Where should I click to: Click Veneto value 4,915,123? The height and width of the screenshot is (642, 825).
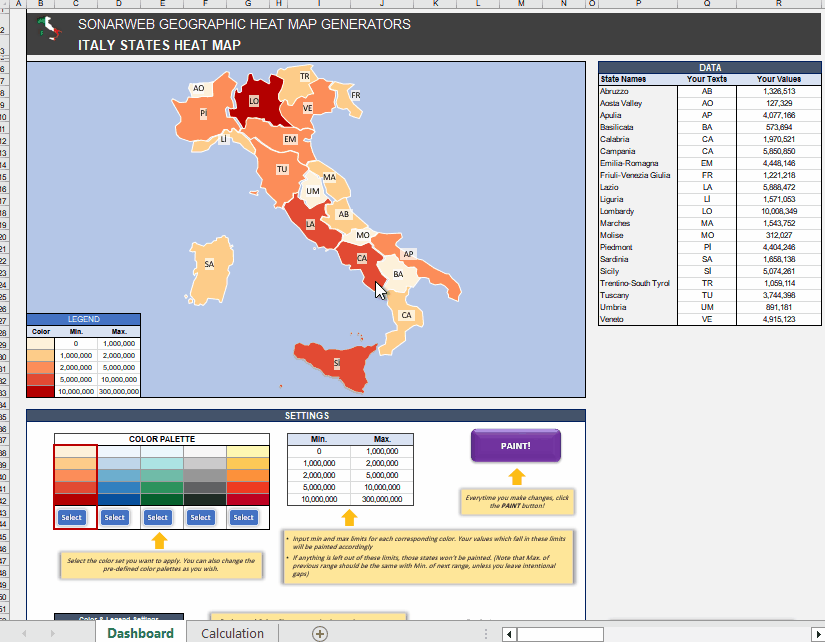point(779,319)
